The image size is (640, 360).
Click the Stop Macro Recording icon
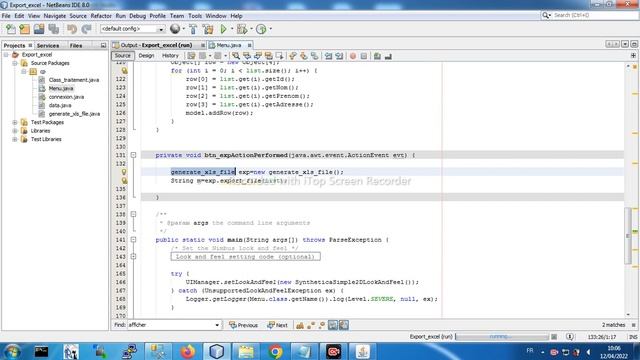[x=364, y=56]
